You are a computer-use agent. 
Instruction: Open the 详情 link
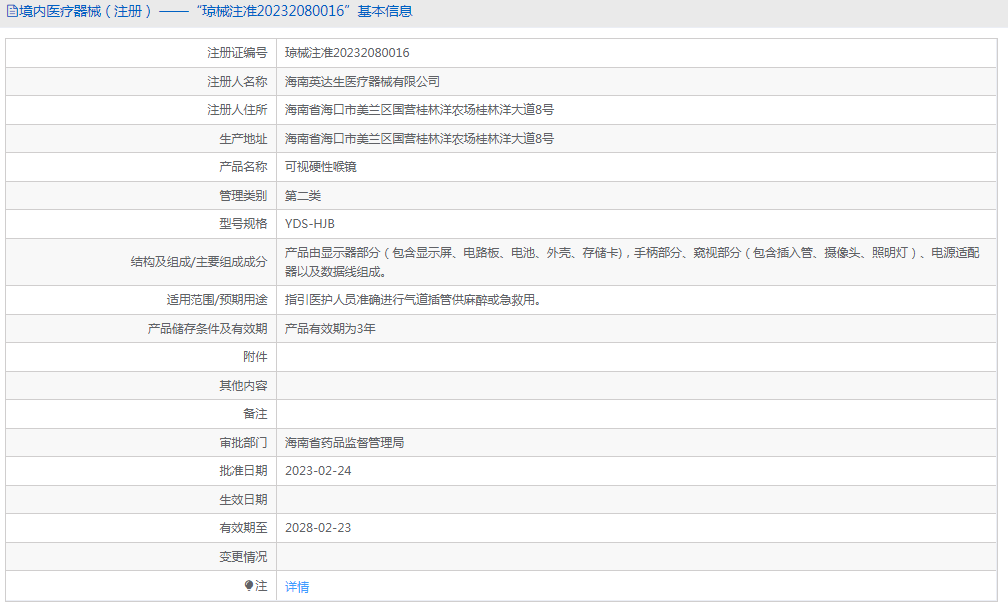click(297, 586)
